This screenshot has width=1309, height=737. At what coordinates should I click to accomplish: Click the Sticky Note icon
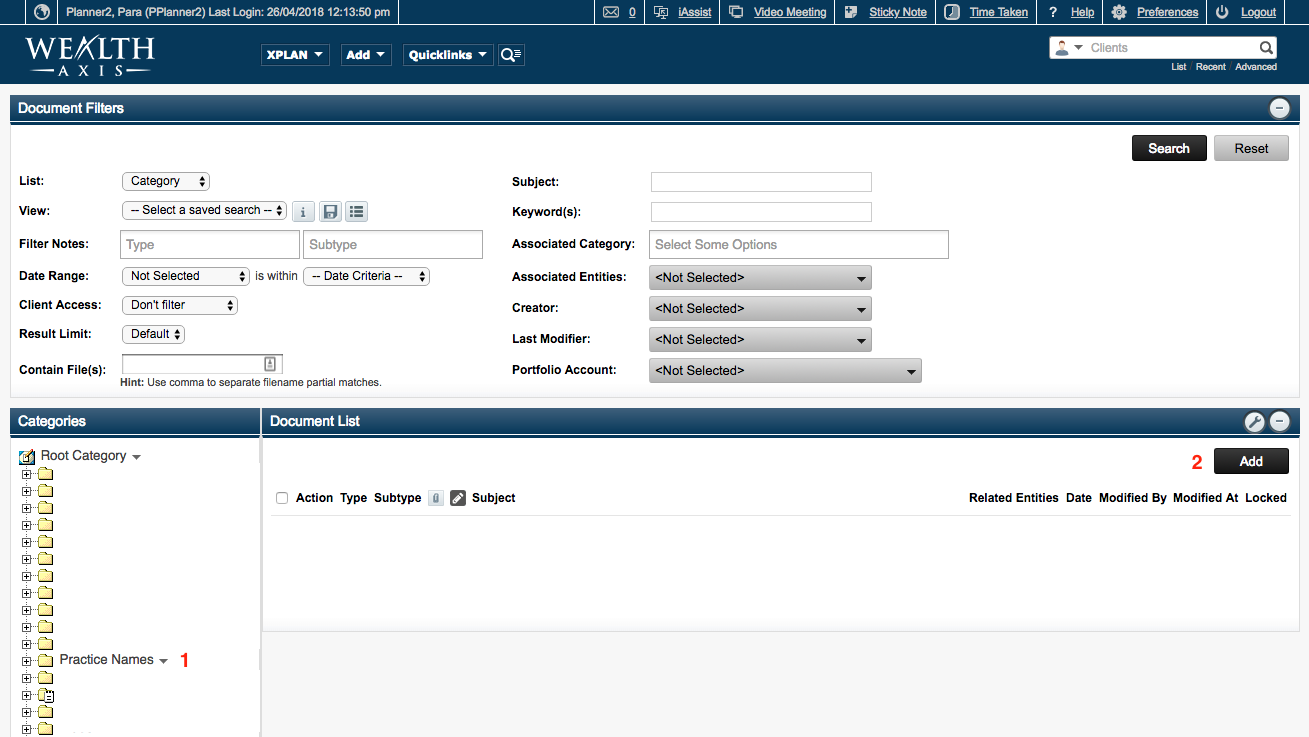[851, 12]
